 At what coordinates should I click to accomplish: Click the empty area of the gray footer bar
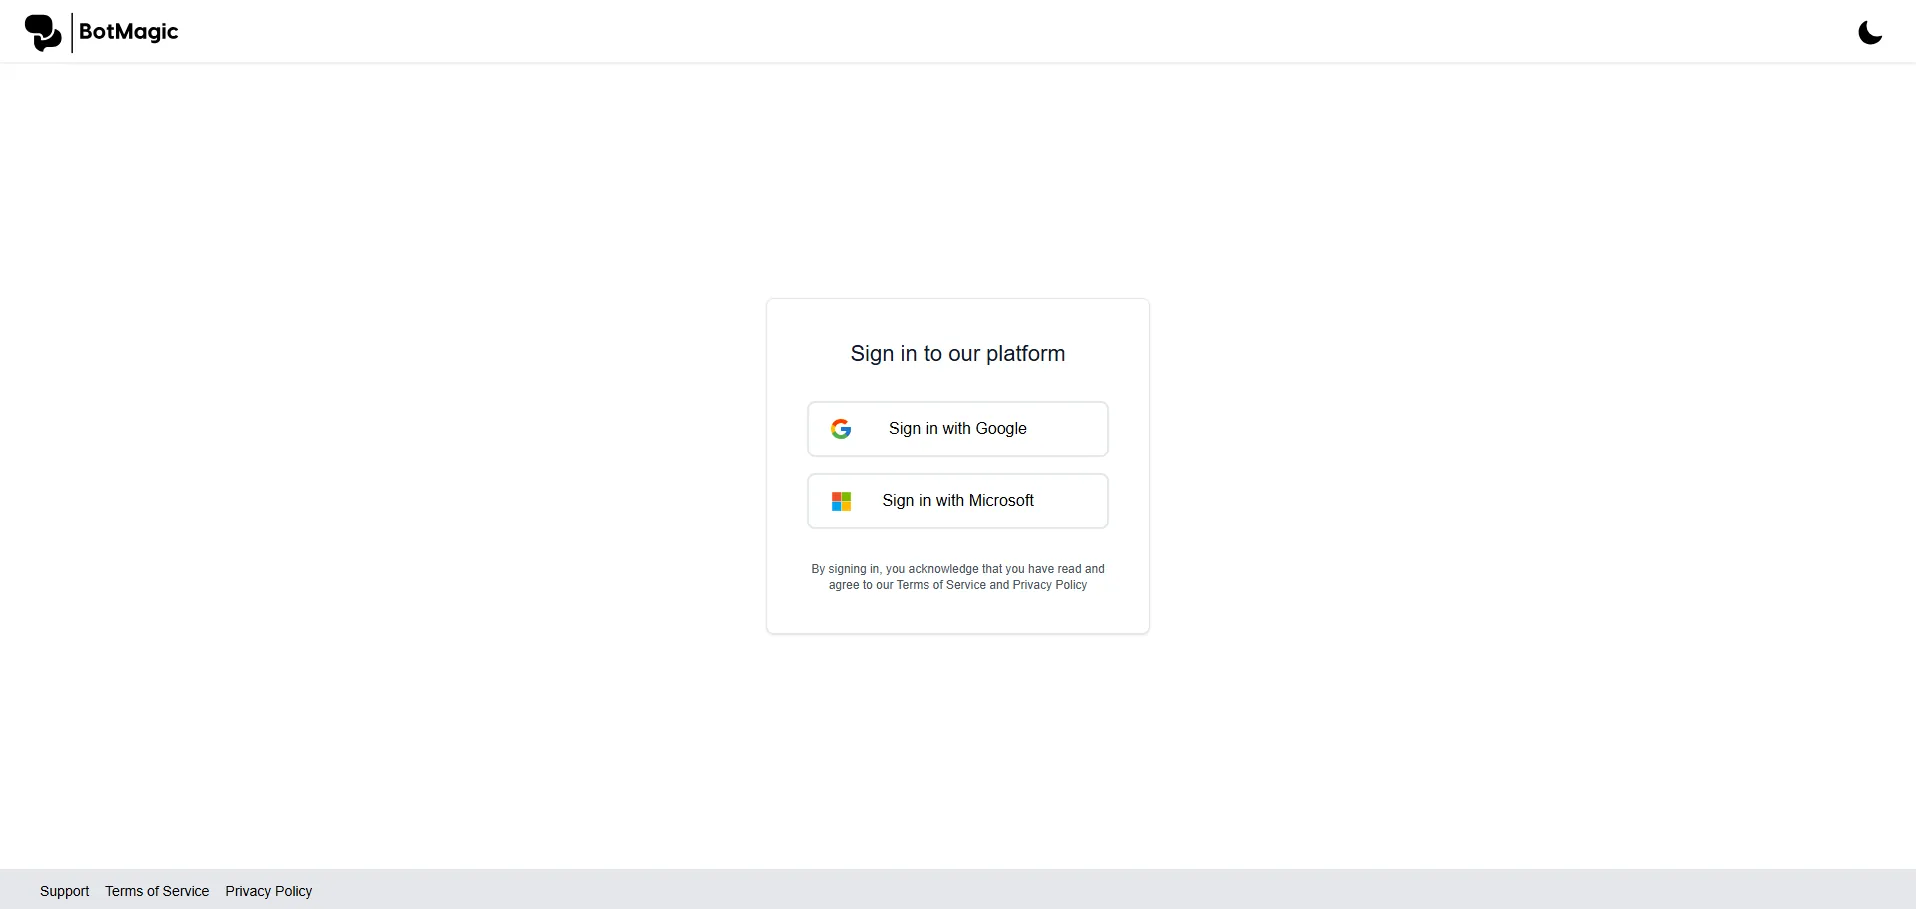(1100, 890)
